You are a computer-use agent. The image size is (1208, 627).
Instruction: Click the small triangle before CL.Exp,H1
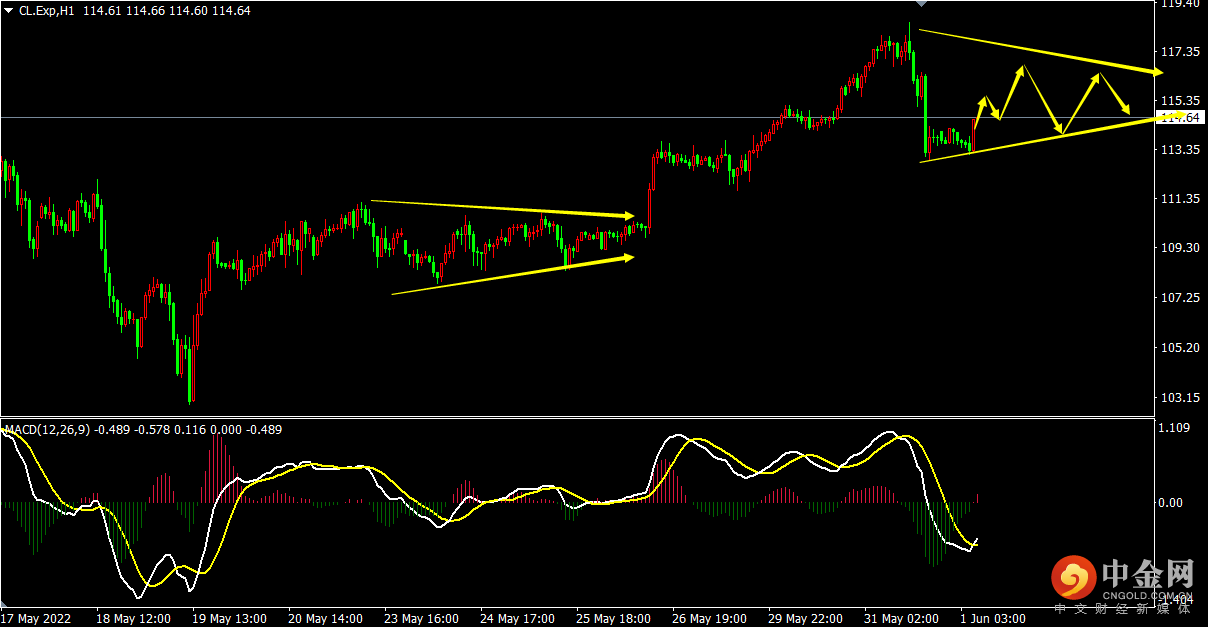(x=9, y=10)
